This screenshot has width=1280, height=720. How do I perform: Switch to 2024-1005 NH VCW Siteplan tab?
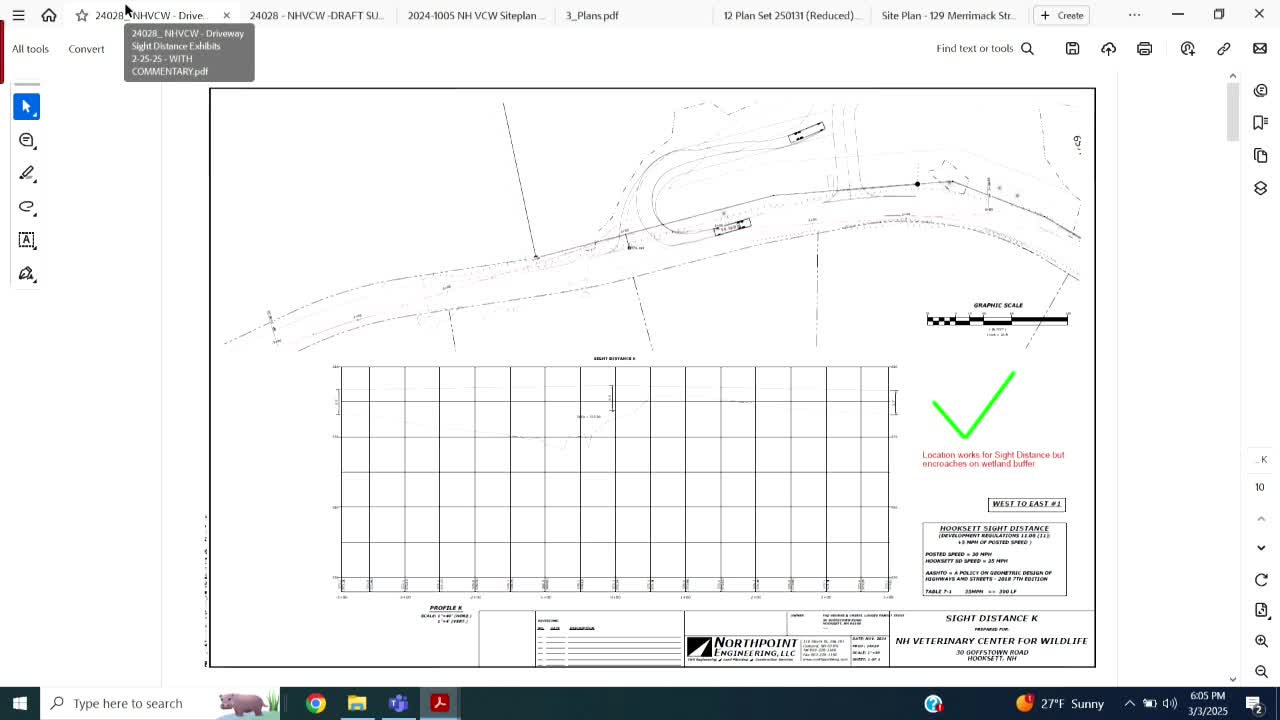[x=476, y=15]
